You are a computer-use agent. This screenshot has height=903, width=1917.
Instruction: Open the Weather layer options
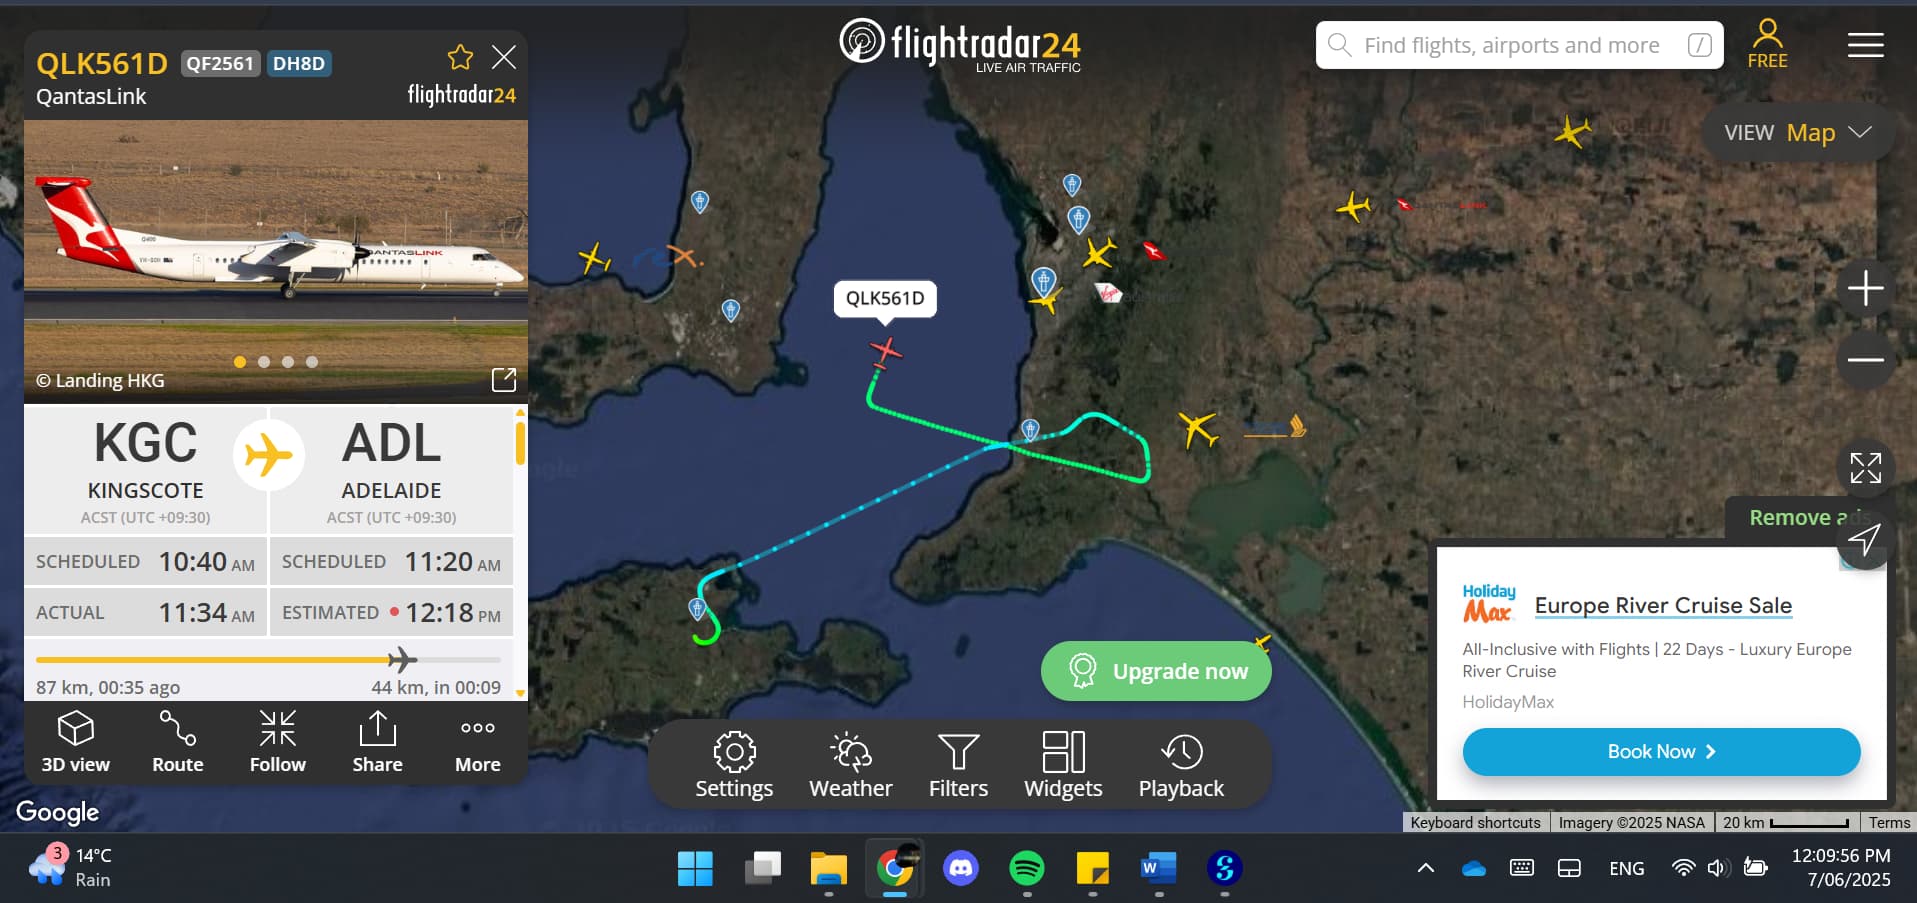pyautogui.click(x=850, y=765)
